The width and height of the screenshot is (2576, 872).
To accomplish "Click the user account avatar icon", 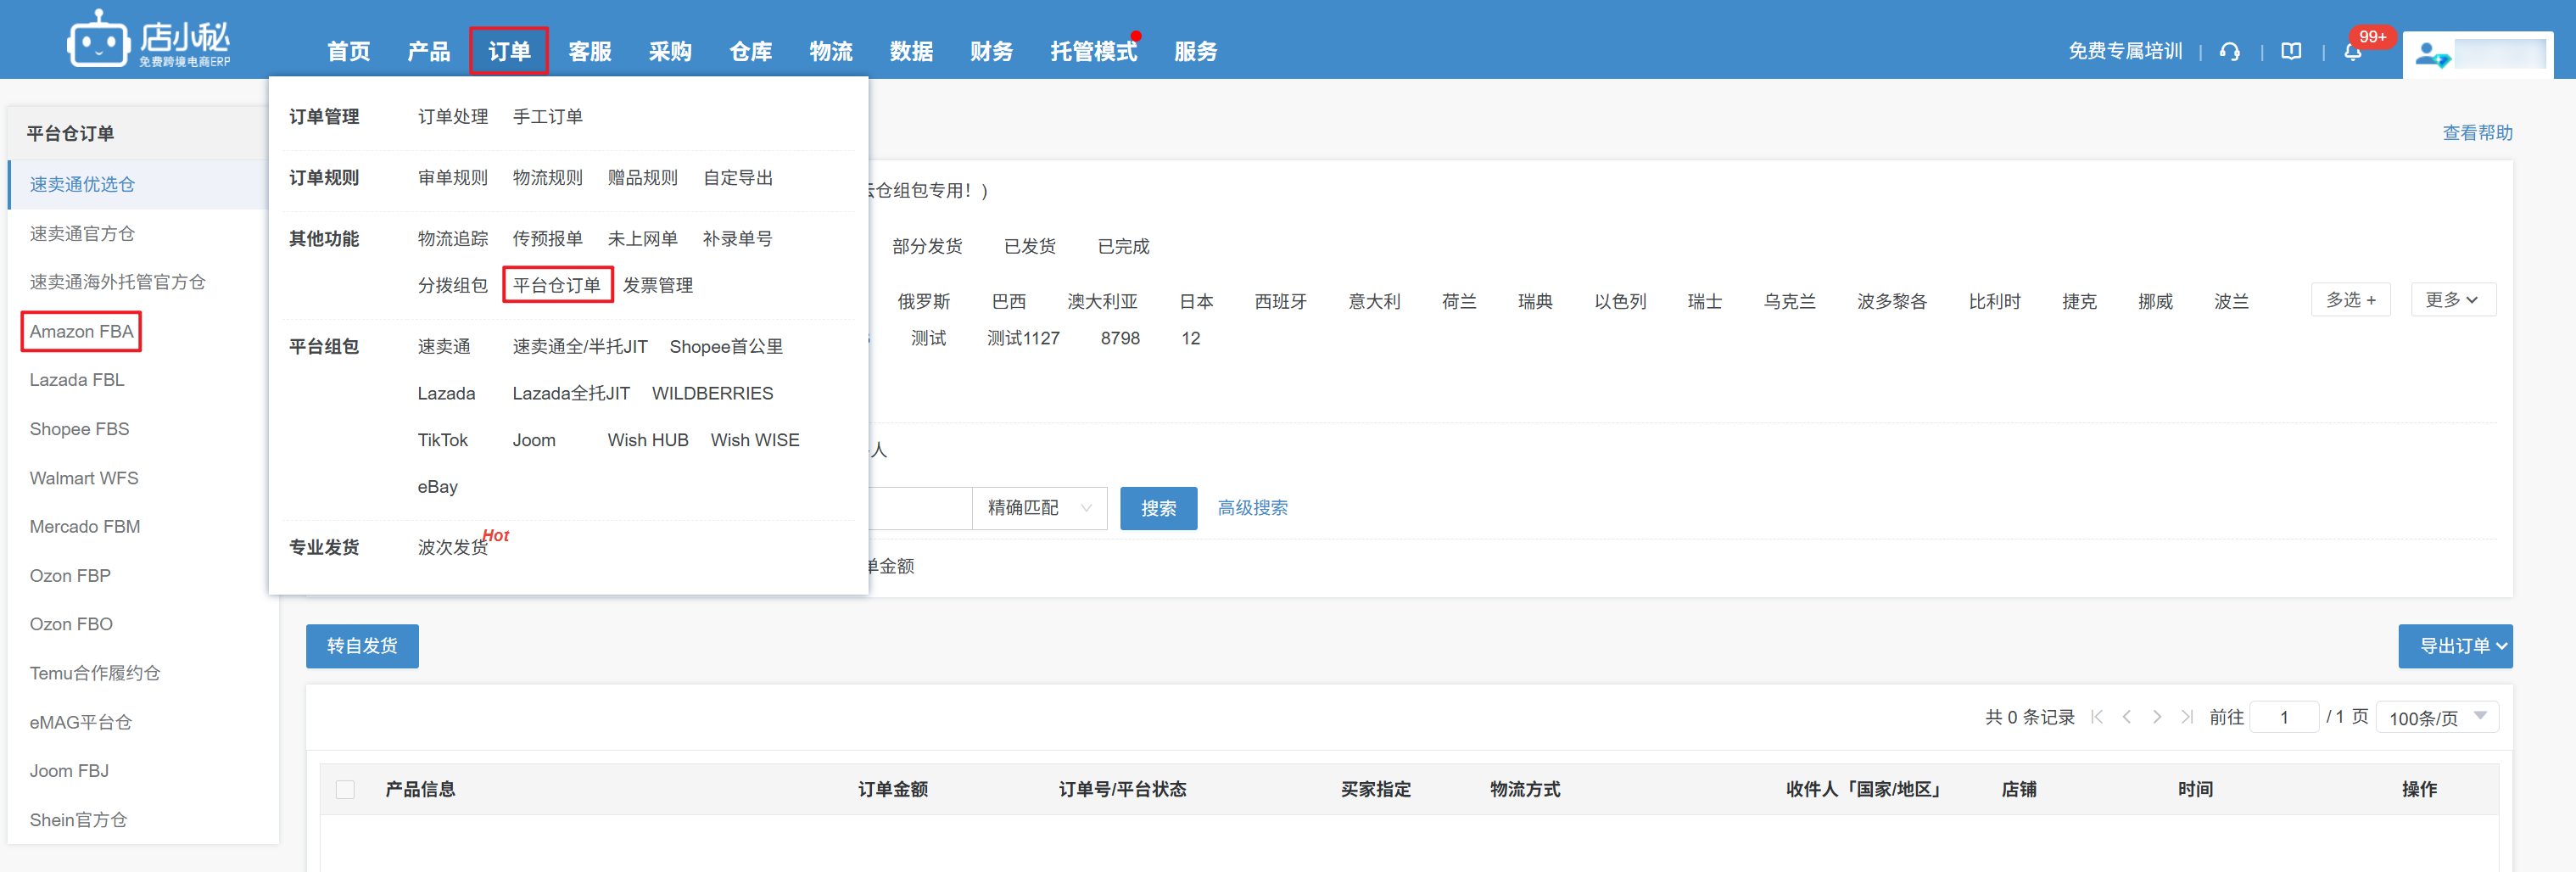I will [x=2431, y=54].
